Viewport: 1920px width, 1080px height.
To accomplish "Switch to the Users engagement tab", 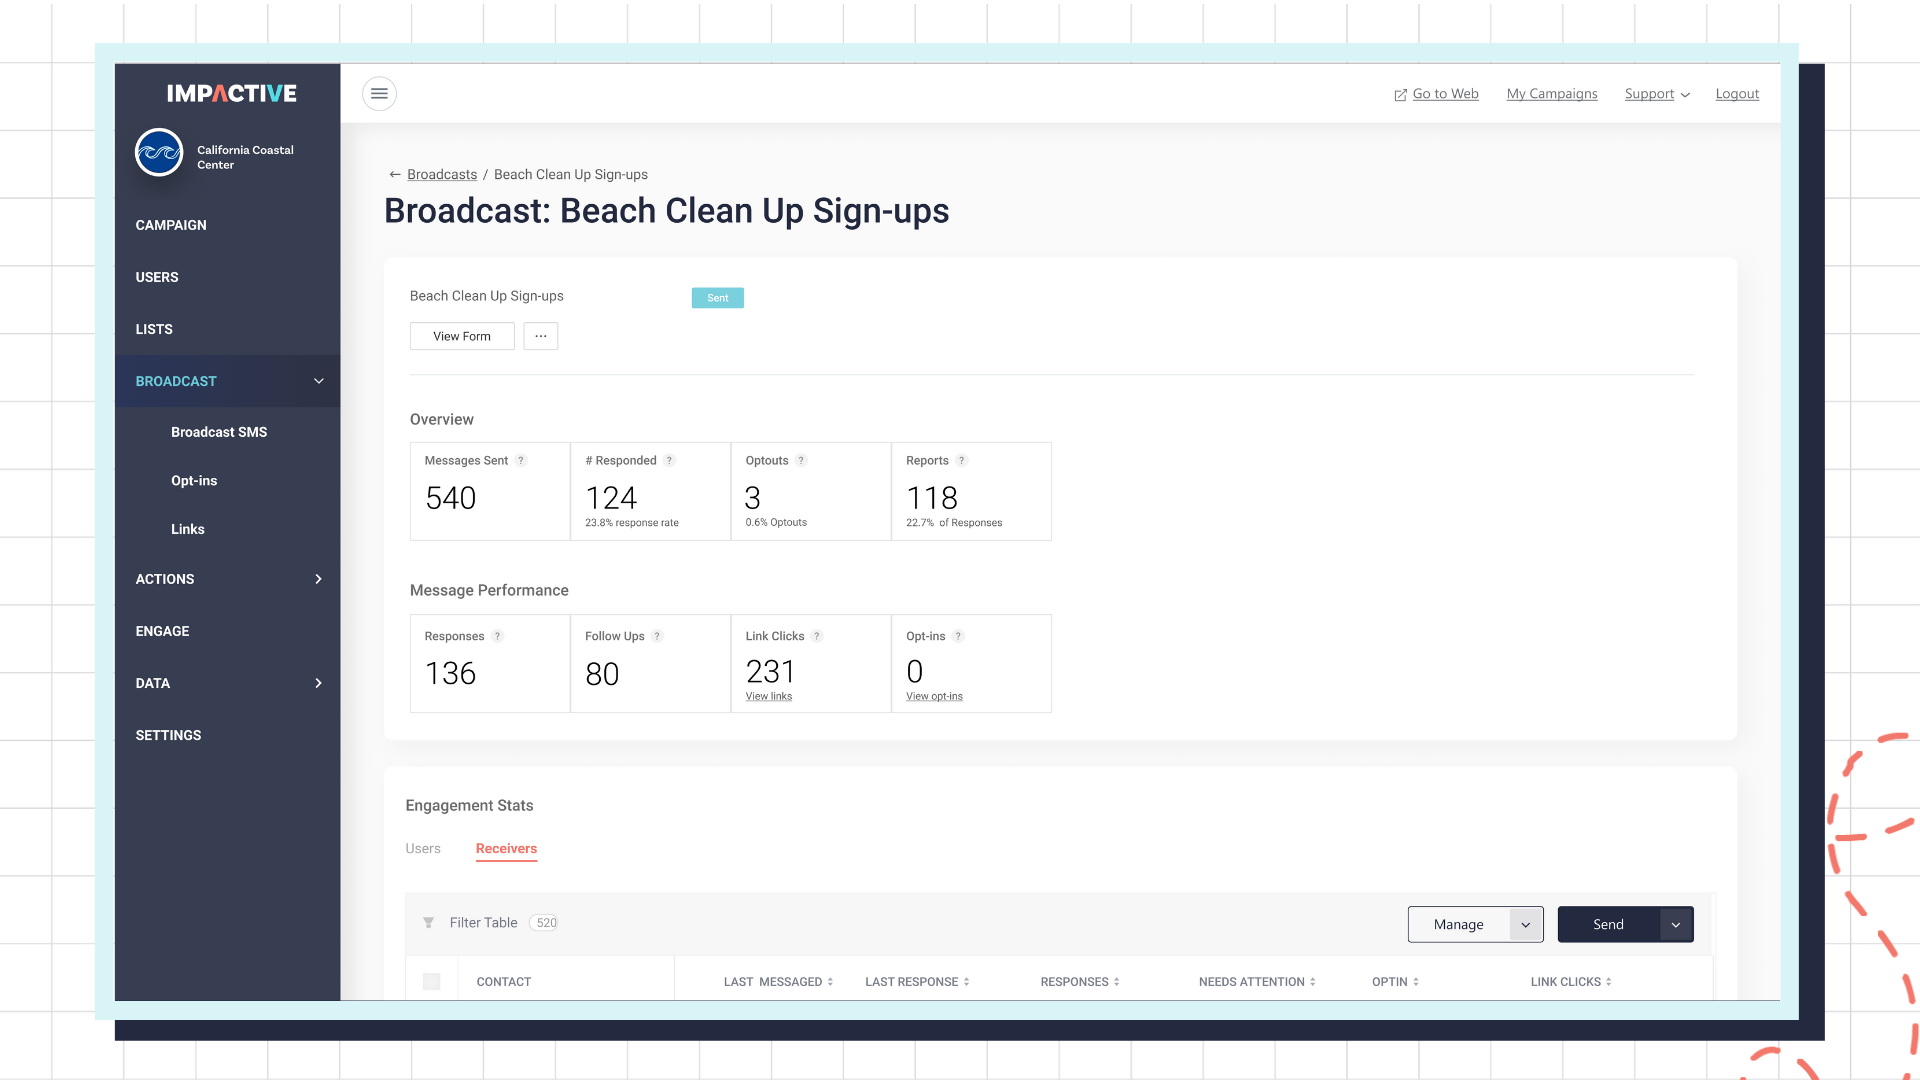I will (x=423, y=848).
